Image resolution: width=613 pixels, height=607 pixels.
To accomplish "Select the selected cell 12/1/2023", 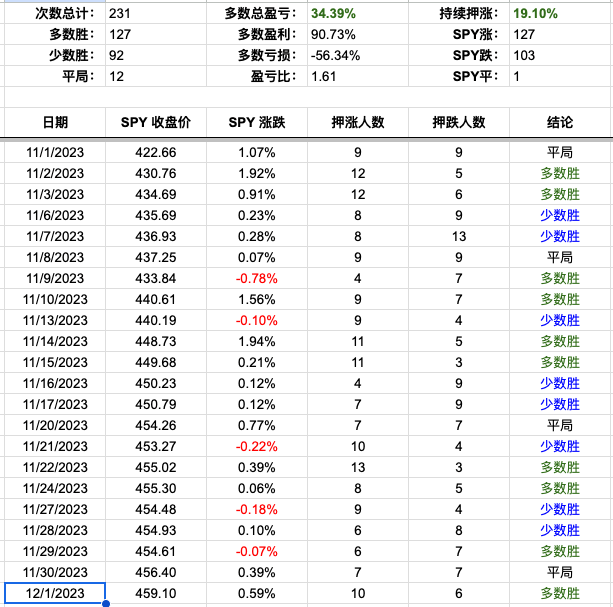I will point(55,593).
